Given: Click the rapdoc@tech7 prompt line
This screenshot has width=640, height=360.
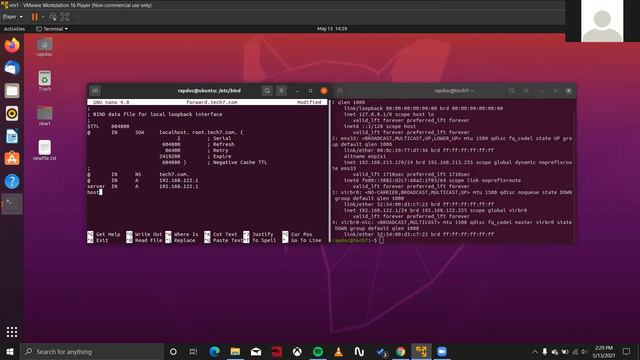Looking at the screenshot, I should pos(358,240).
